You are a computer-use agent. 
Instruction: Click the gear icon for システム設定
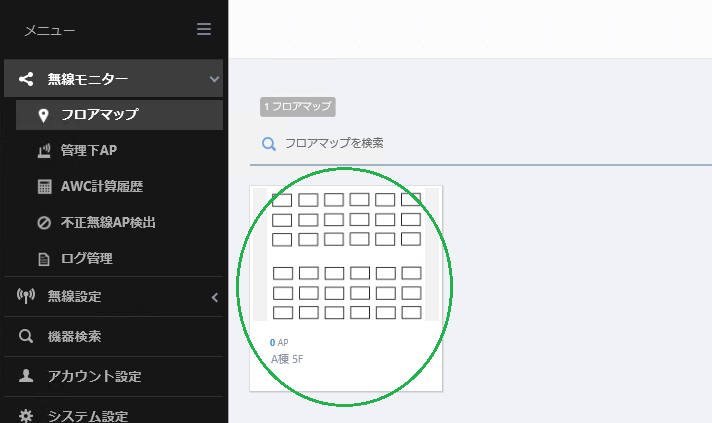tap(26, 416)
